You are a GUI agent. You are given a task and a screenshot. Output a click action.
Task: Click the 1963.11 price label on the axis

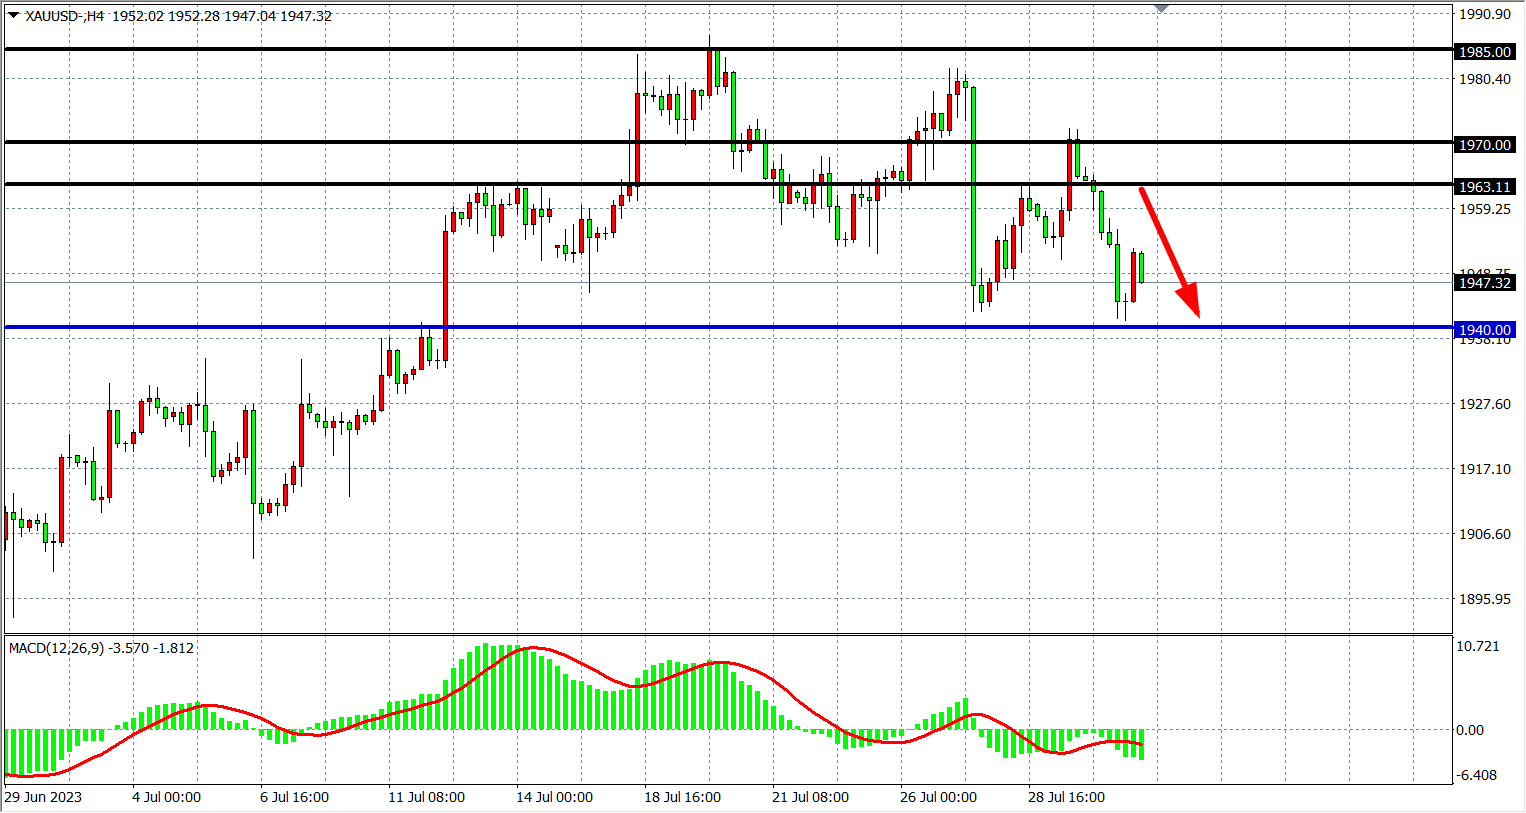(x=1484, y=187)
